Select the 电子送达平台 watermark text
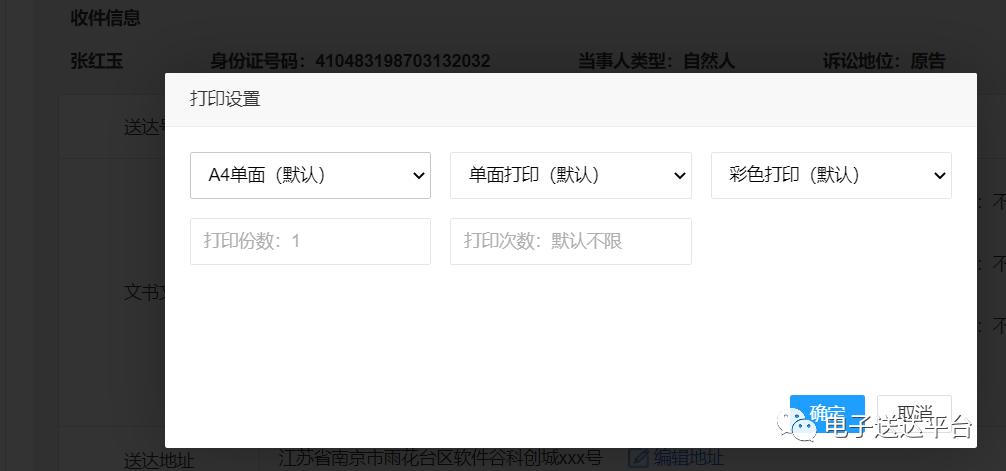 pyautogui.click(x=899, y=427)
